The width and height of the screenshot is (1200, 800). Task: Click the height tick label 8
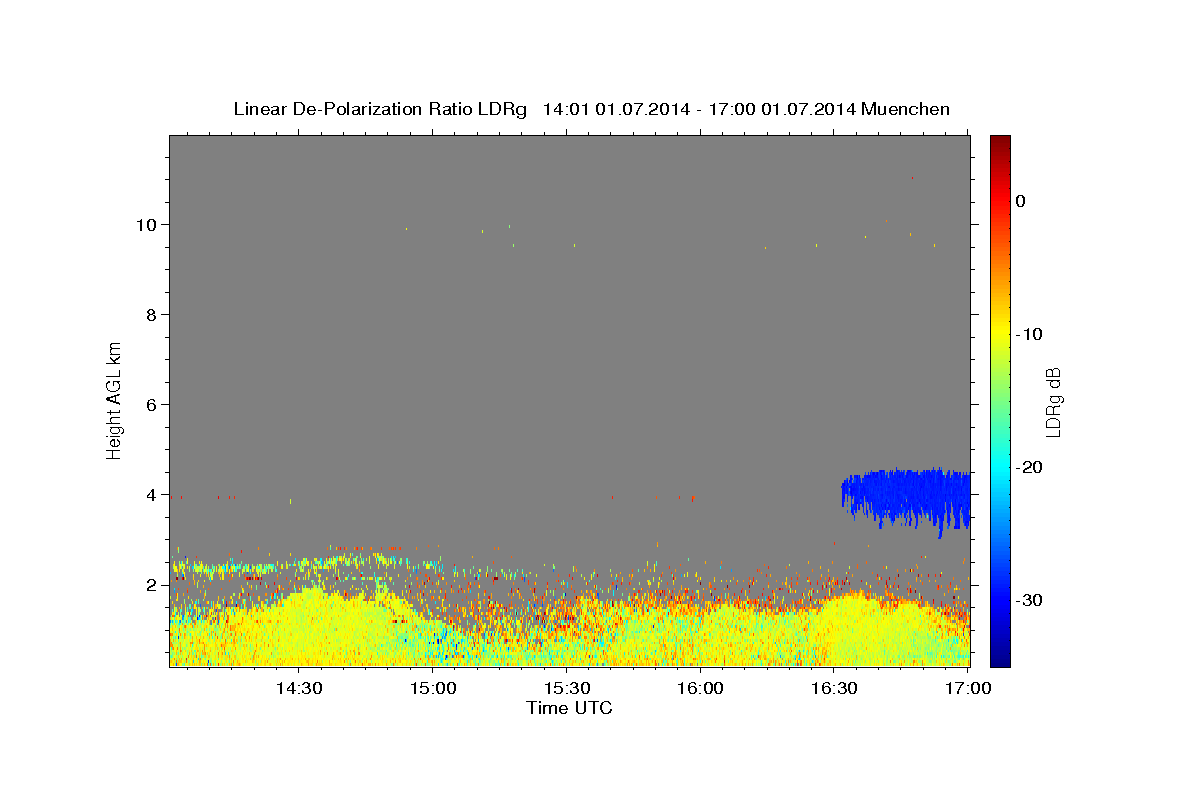coord(153,315)
